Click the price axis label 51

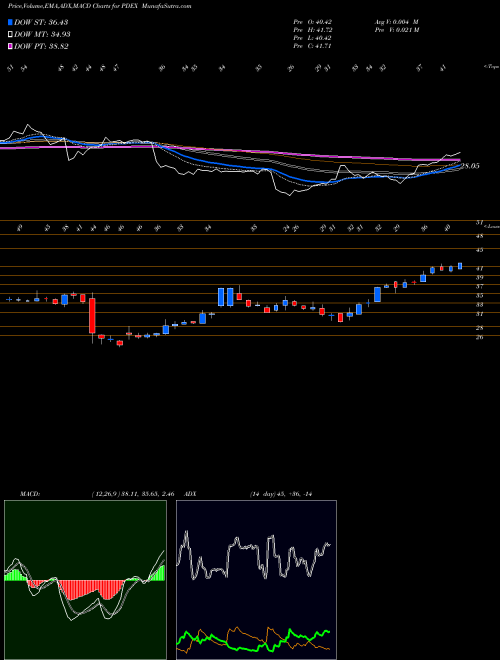(x=479, y=223)
